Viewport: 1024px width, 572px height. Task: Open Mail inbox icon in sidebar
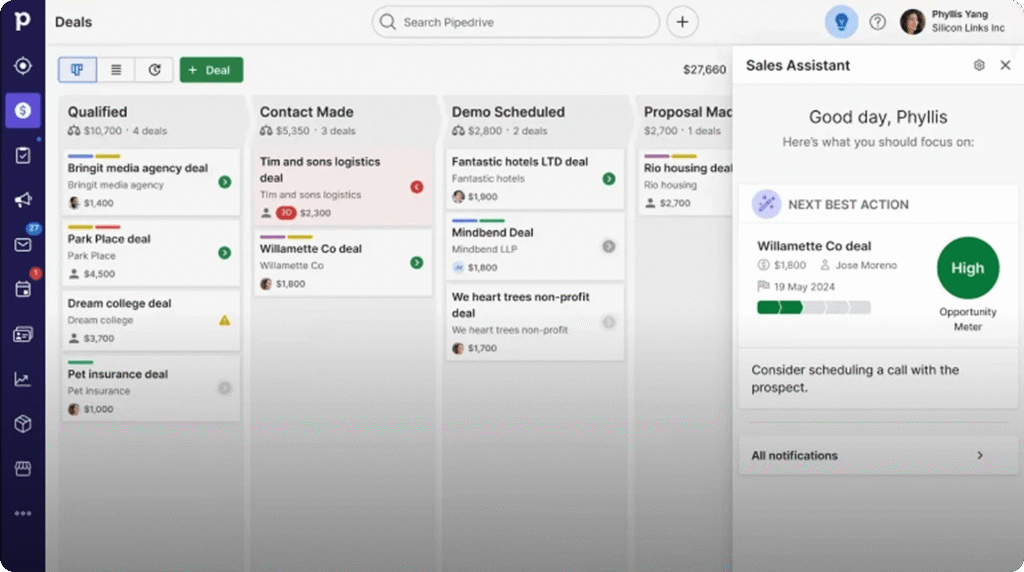tap(23, 245)
